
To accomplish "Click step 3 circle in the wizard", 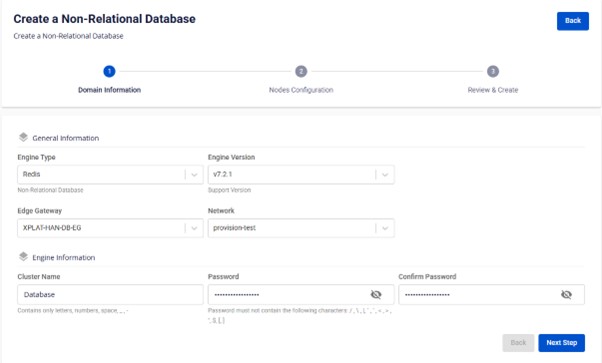I will [493, 71].
